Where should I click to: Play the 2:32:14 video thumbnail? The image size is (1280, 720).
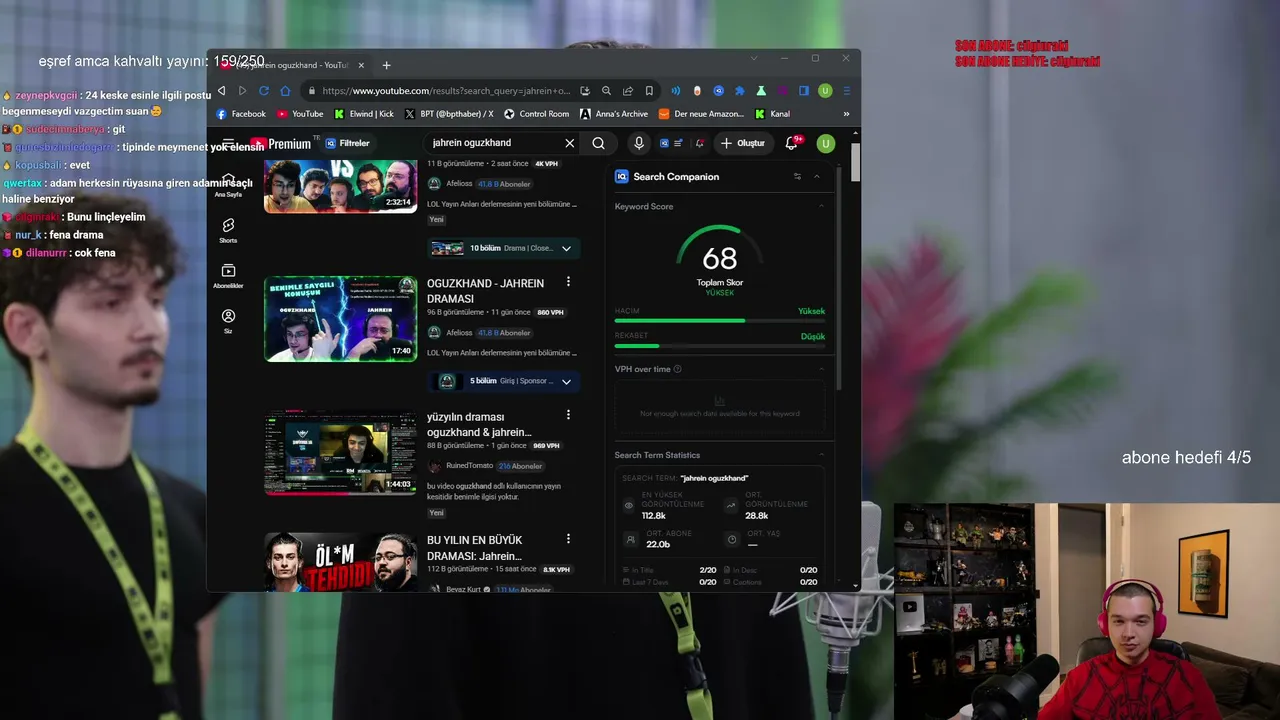(340, 185)
